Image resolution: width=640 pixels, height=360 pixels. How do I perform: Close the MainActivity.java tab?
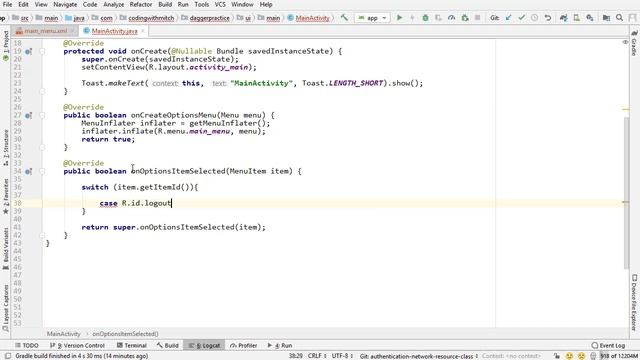[143, 31]
